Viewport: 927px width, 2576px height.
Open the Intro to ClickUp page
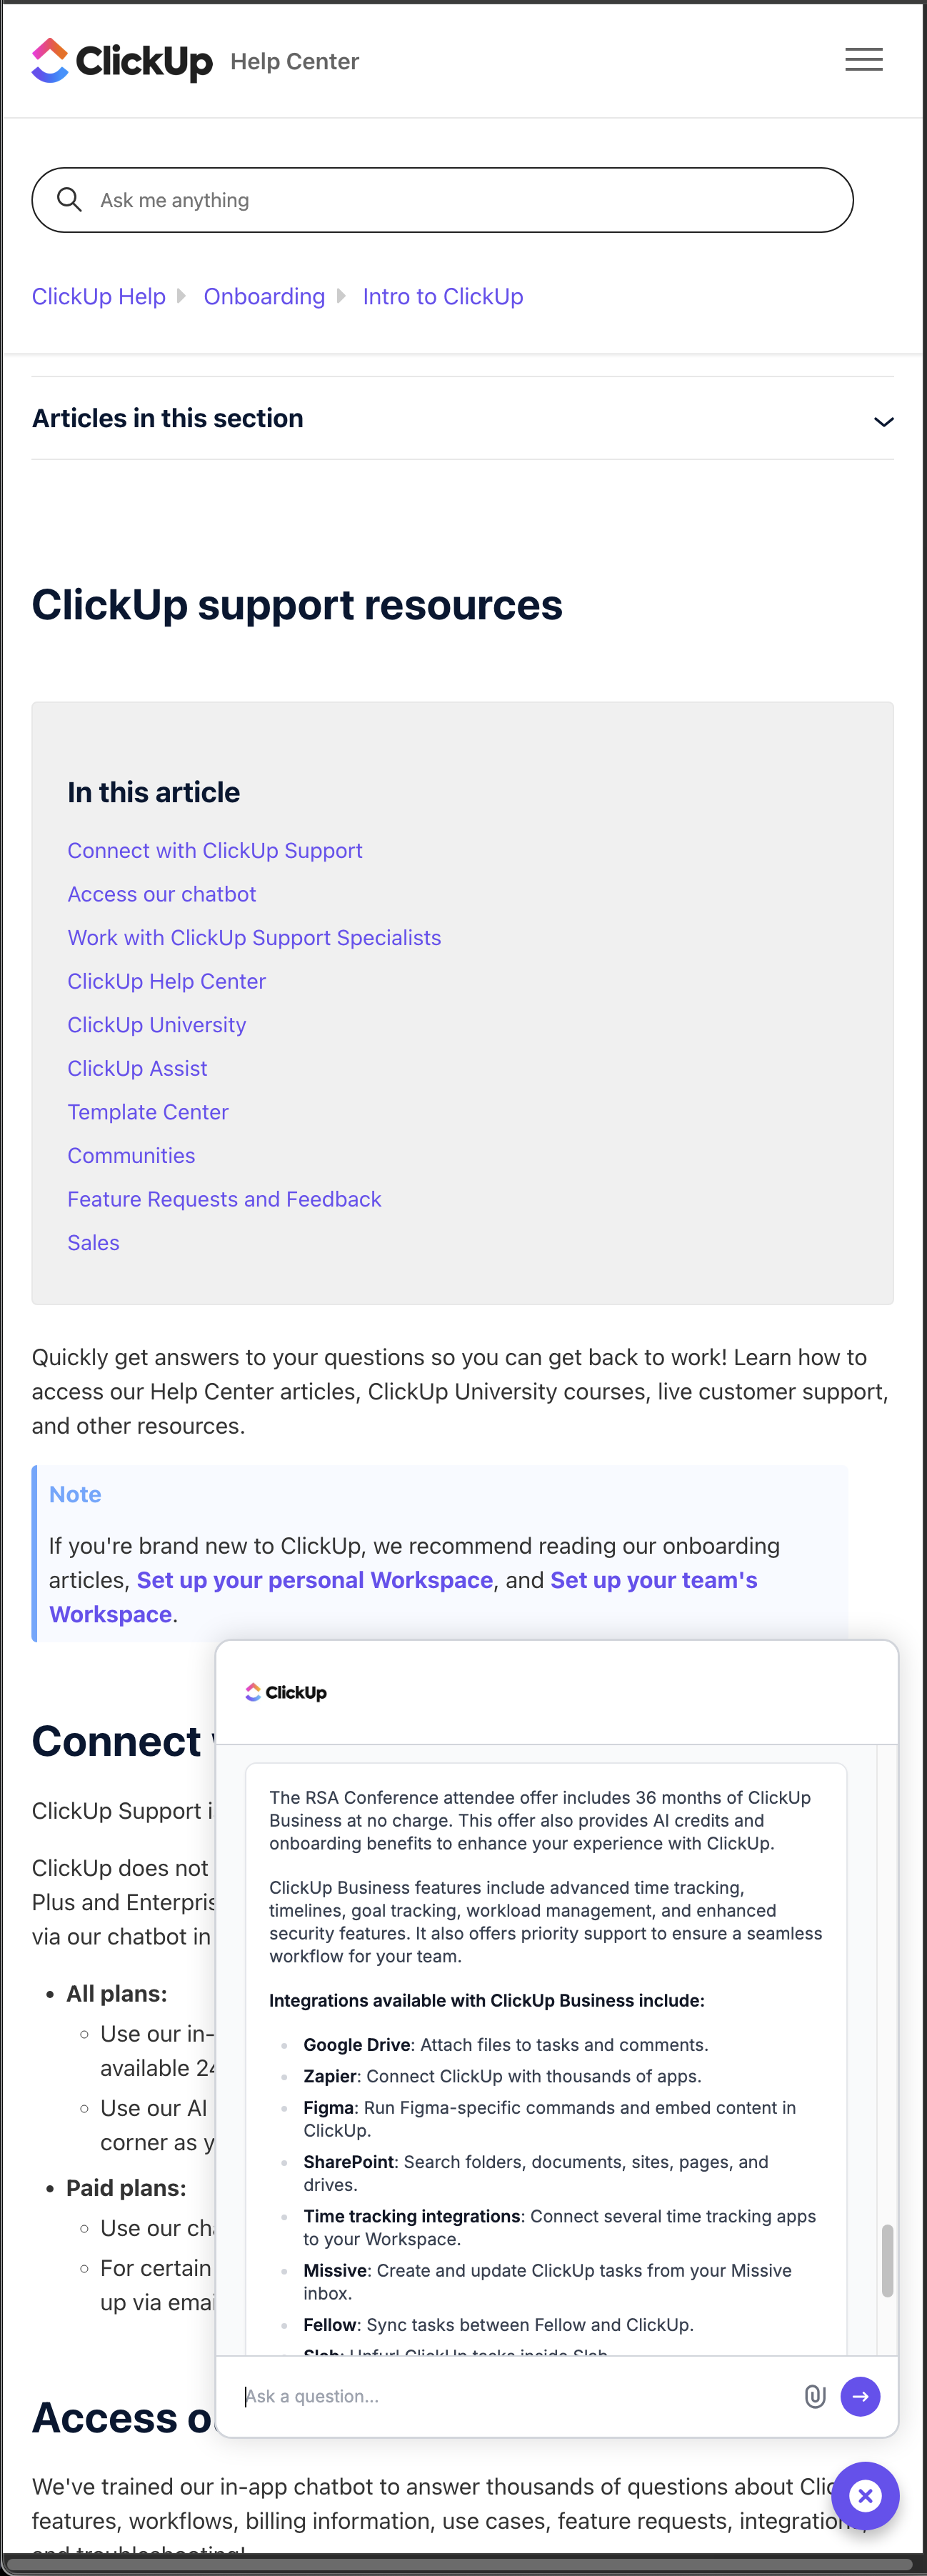click(x=442, y=296)
